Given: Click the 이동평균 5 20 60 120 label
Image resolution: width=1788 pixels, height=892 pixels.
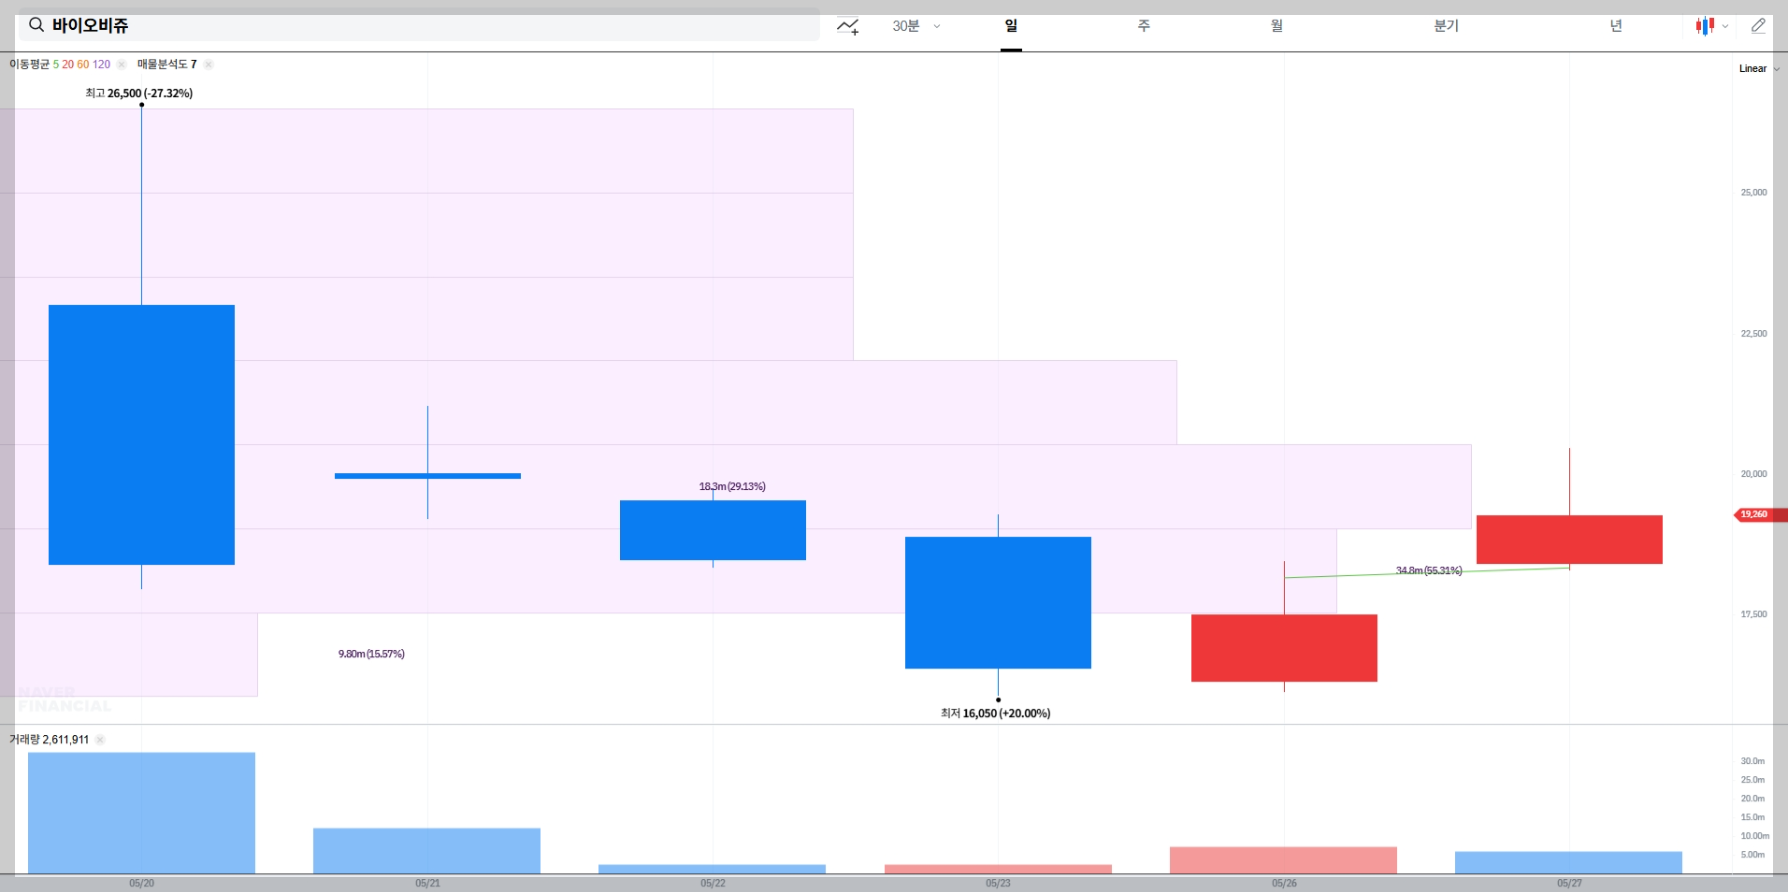Looking at the screenshot, I should coord(60,64).
